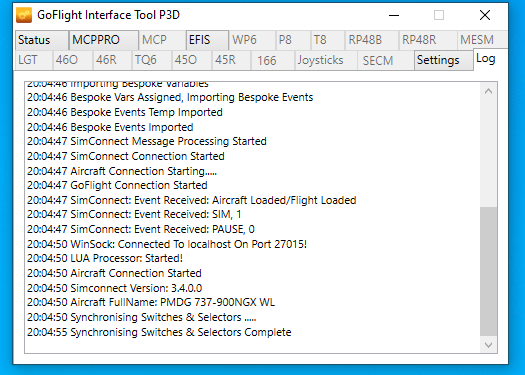Click the "Aircraft FullName: PMDG 737-900NGX WL" line

click(151, 302)
